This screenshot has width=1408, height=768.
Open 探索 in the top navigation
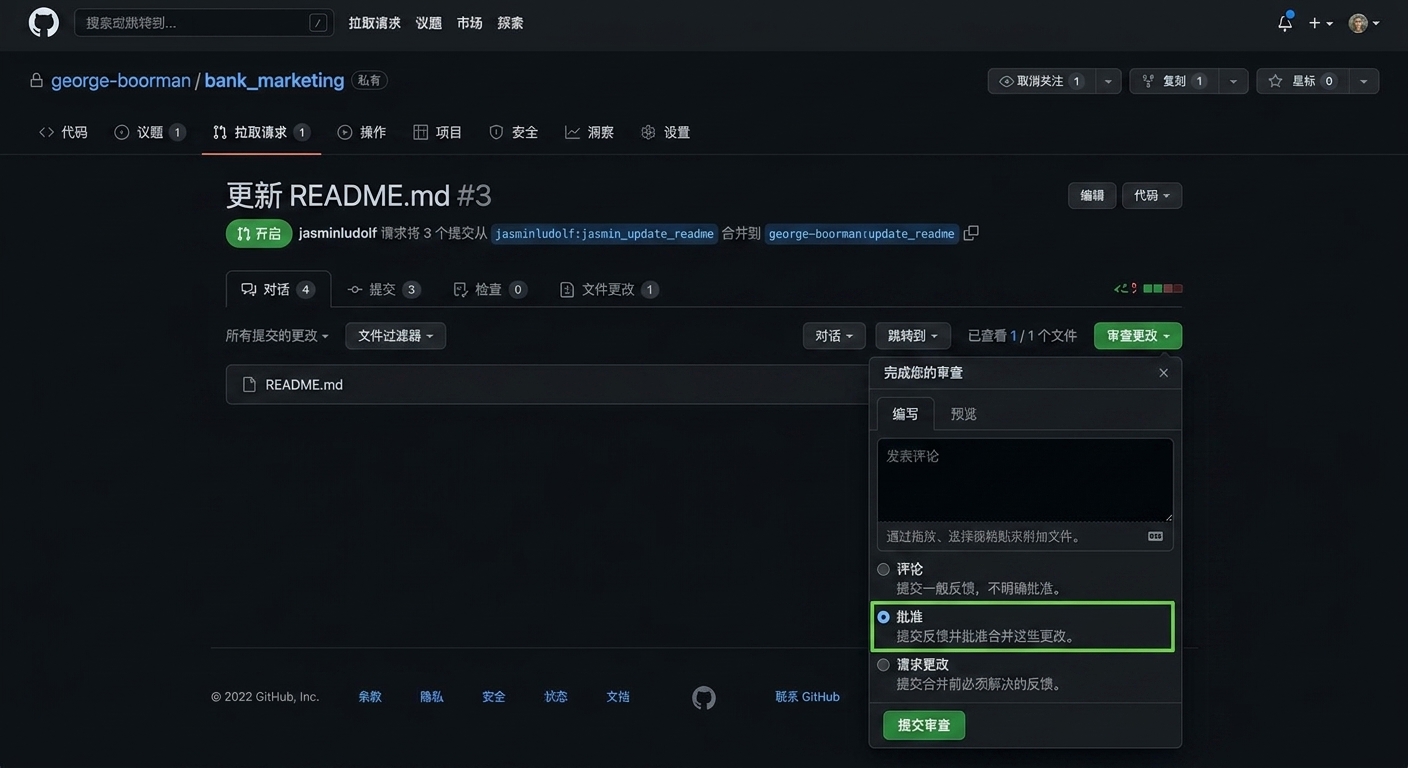coord(510,23)
